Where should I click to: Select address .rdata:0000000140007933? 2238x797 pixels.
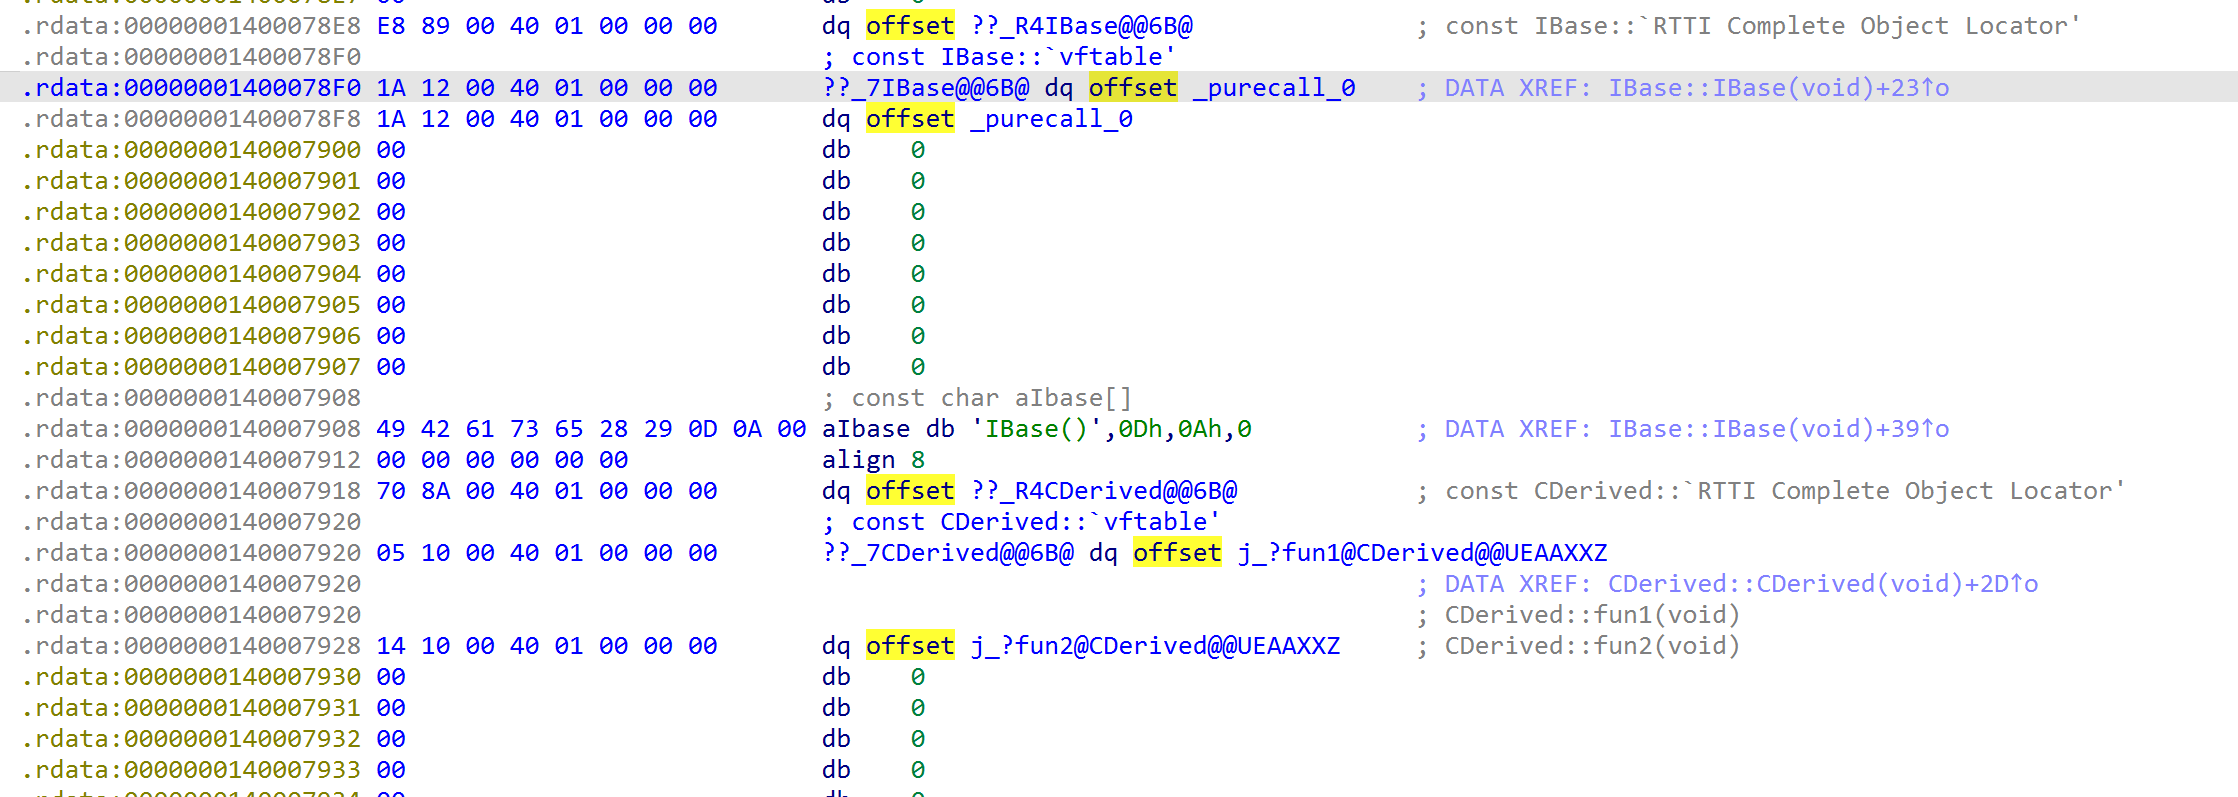[x=191, y=770]
